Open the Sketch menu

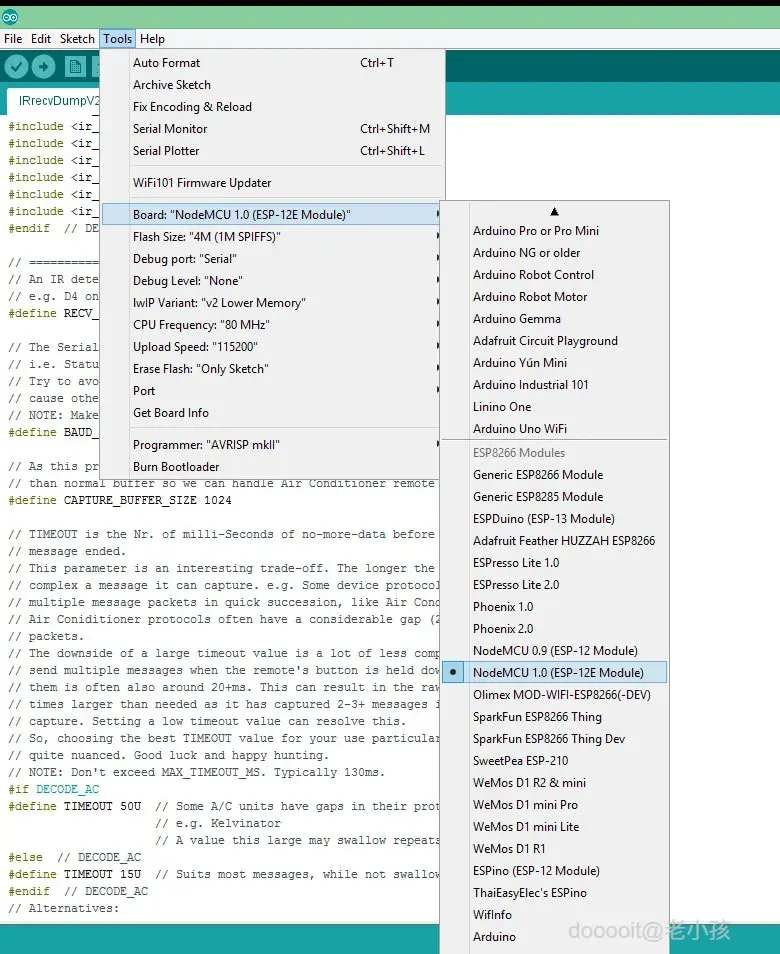tap(77, 39)
